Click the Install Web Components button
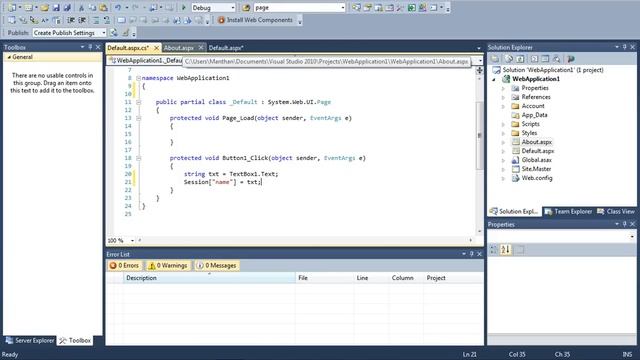The height and width of the screenshot is (360, 640). (256, 20)
